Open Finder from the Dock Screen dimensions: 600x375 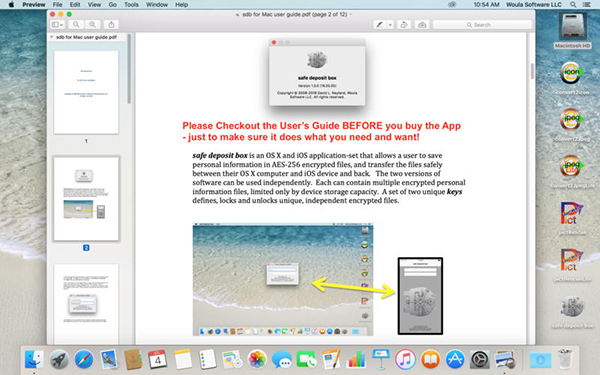pos(34,359)
